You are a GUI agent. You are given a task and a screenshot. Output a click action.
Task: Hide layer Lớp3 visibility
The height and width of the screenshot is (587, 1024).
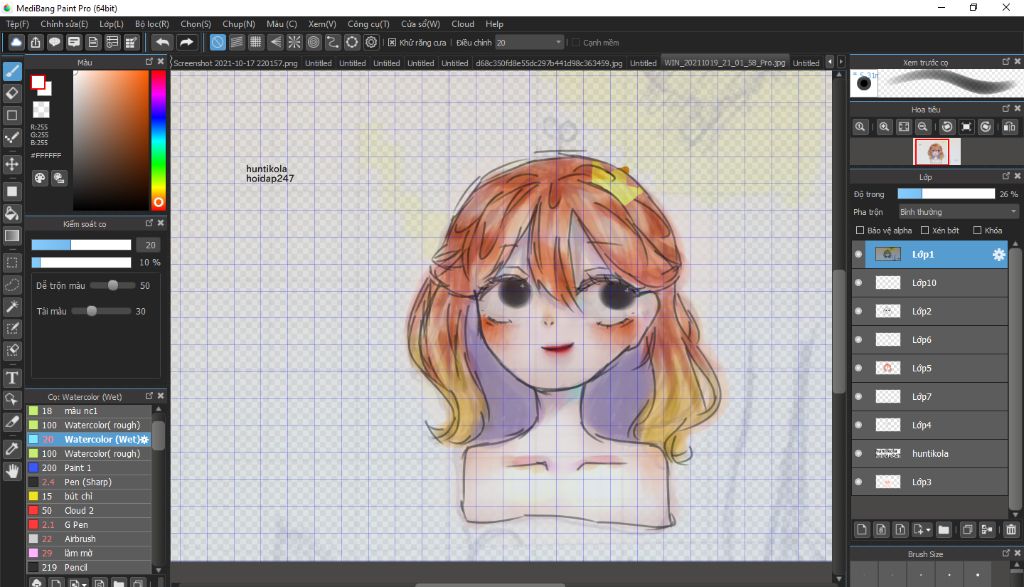858,482
